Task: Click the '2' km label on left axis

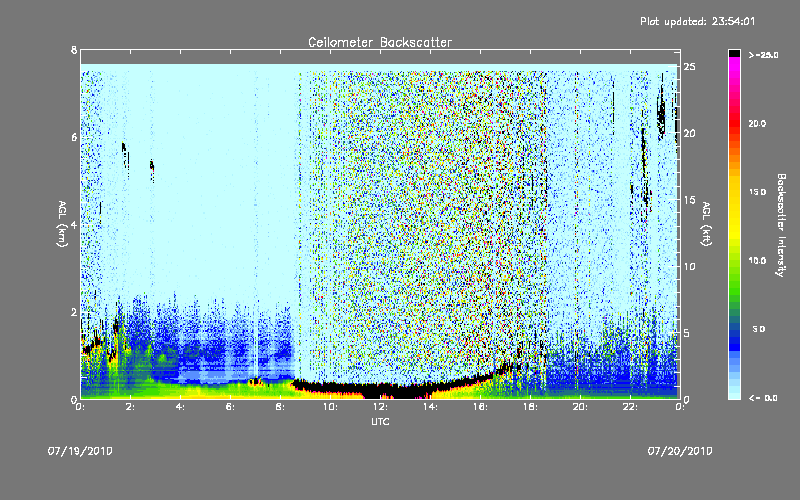Action: [x=74, y=312]
